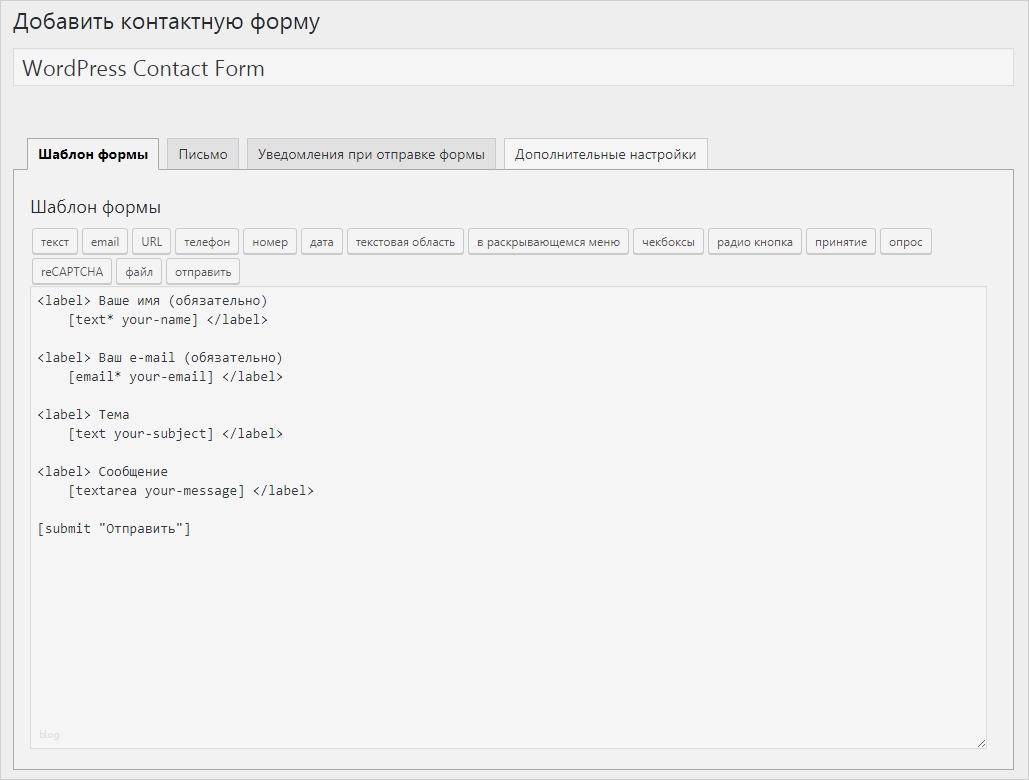Viewport: 1029px width, 780px height.
Task: Insert a 'текст' field tag
Action: pos(54,241)
